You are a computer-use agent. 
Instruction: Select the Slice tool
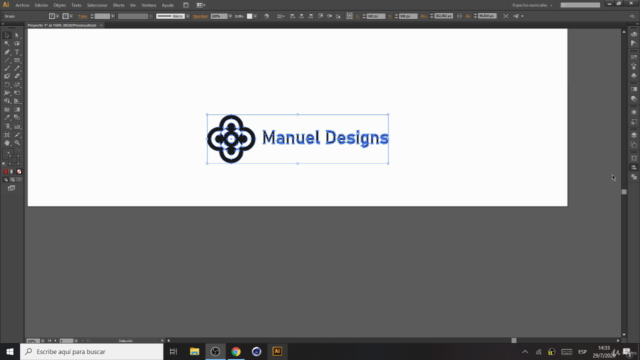[17, 135]
